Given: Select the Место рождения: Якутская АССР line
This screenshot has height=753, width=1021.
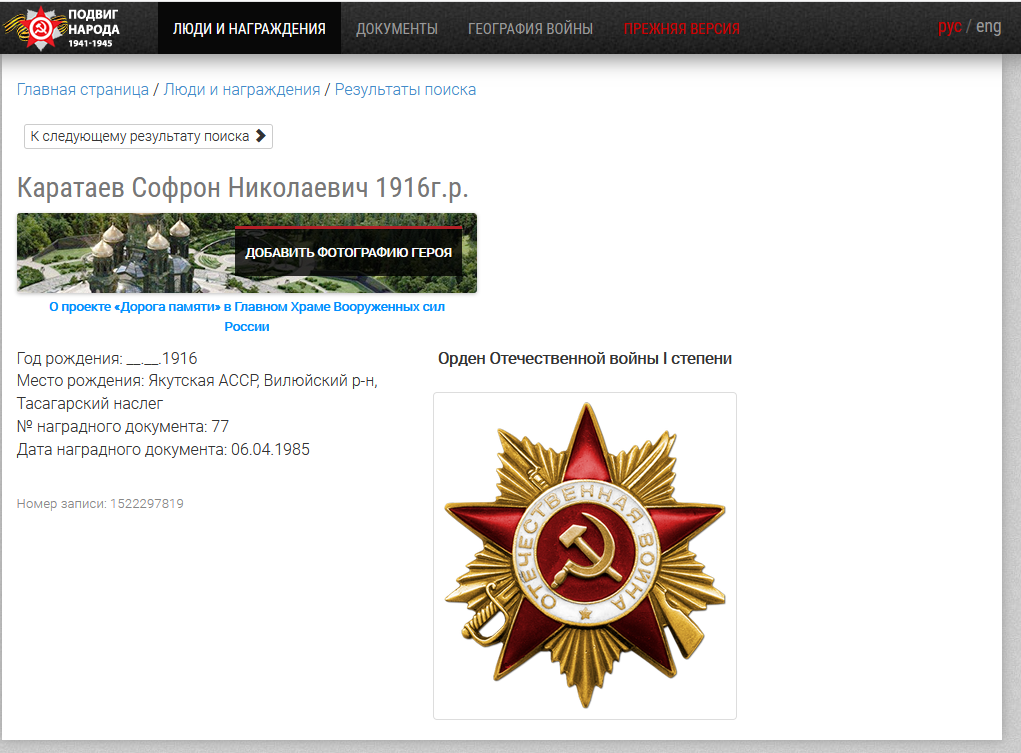Looking at the screenshot, I should (197, 380).
